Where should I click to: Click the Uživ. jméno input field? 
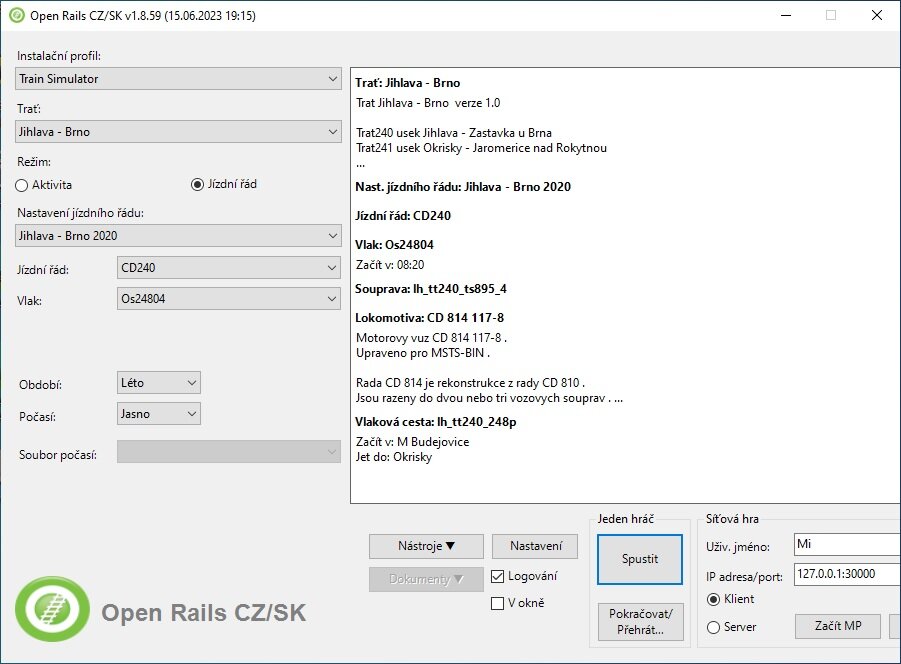point(845,545)
